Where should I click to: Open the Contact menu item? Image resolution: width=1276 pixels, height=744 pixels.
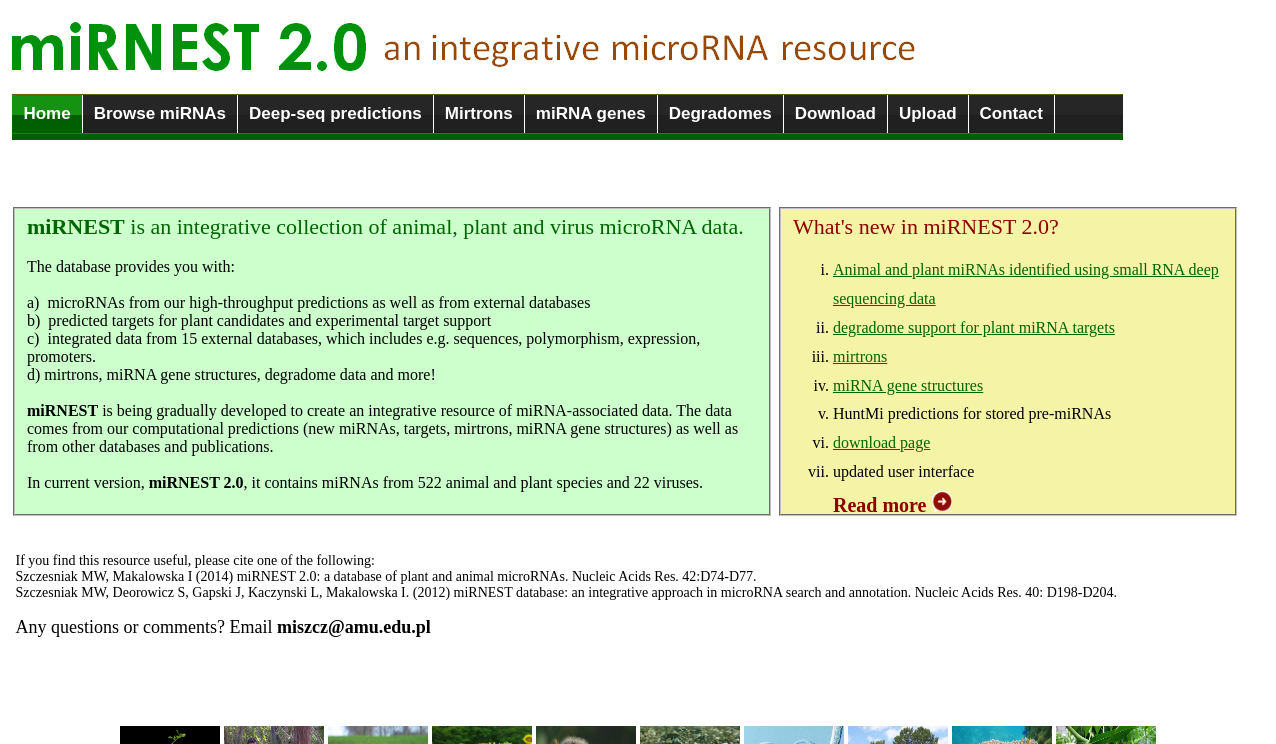1011,114
